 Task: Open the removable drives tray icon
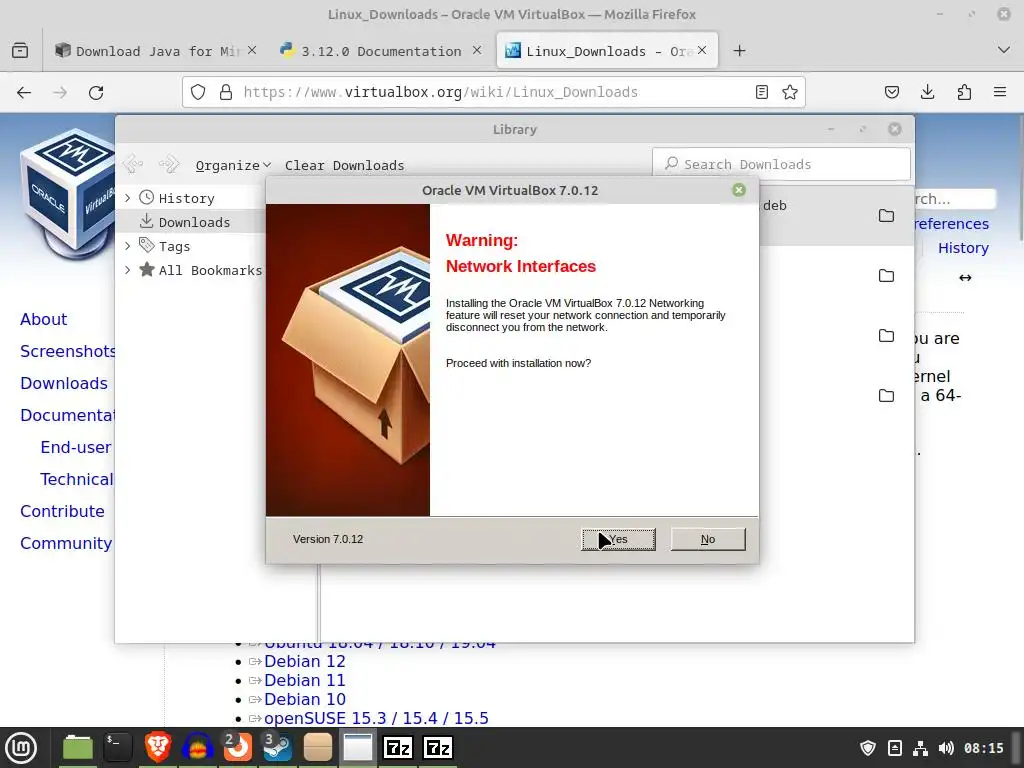[x=895, y=748]
